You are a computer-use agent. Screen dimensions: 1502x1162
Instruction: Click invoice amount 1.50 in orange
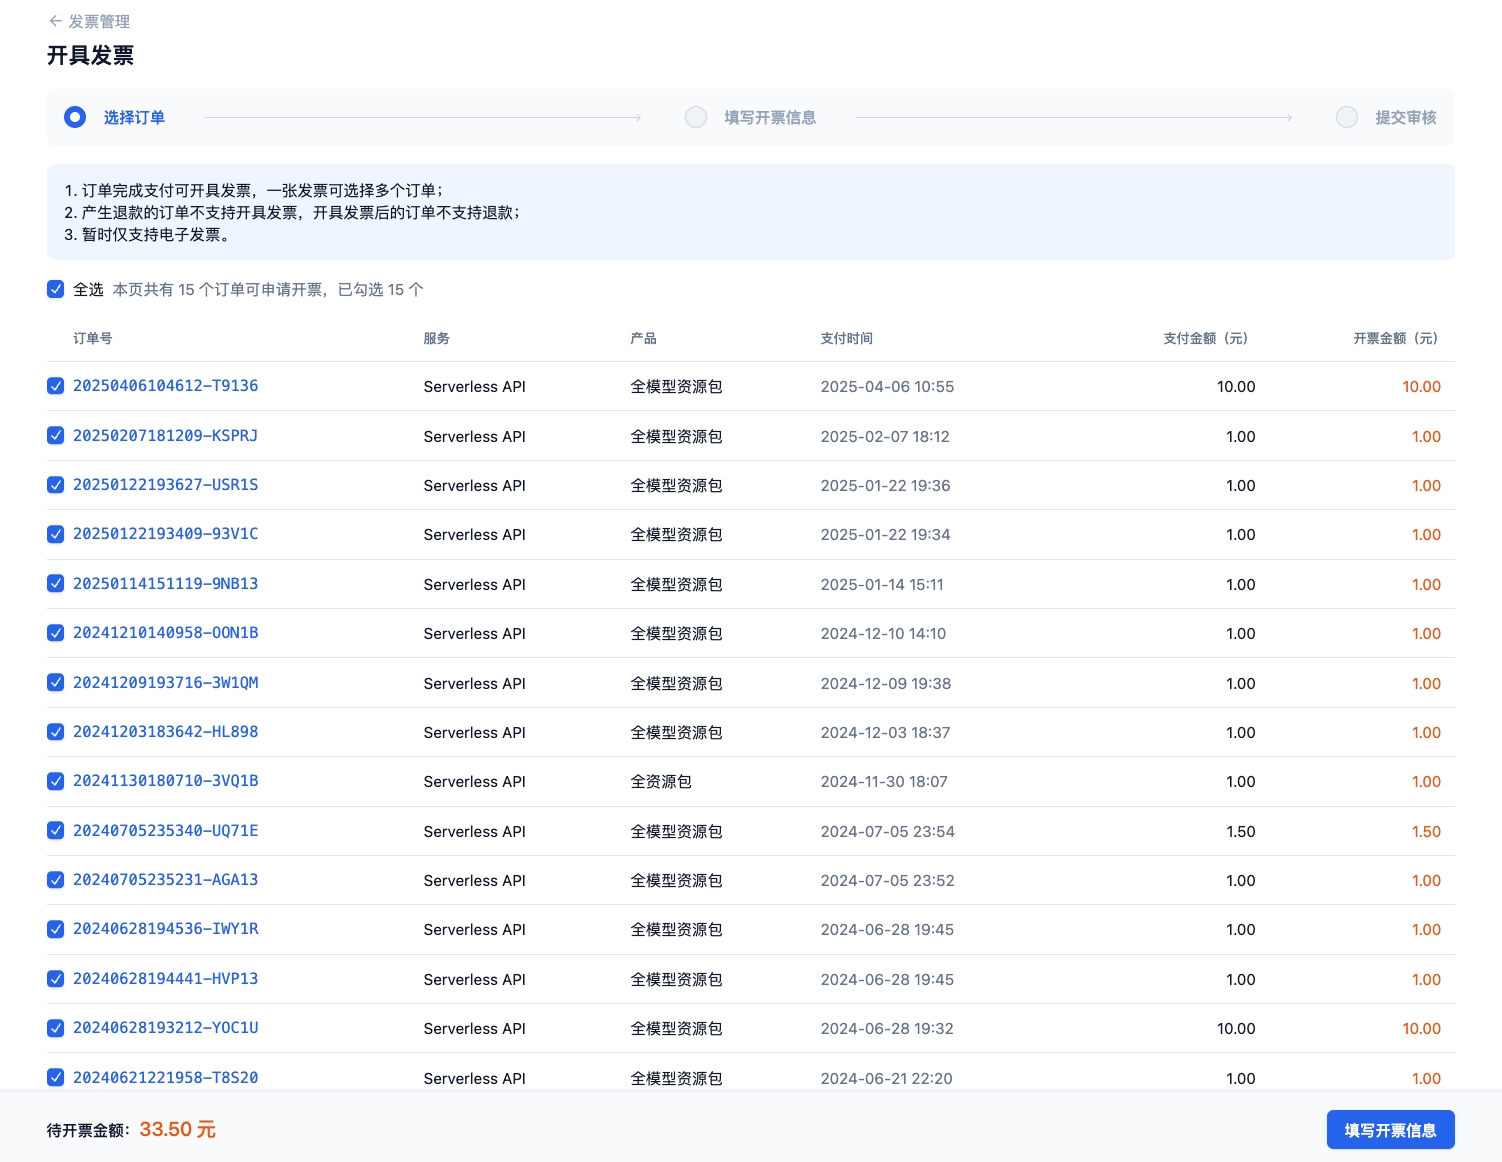click(1426, 832)
